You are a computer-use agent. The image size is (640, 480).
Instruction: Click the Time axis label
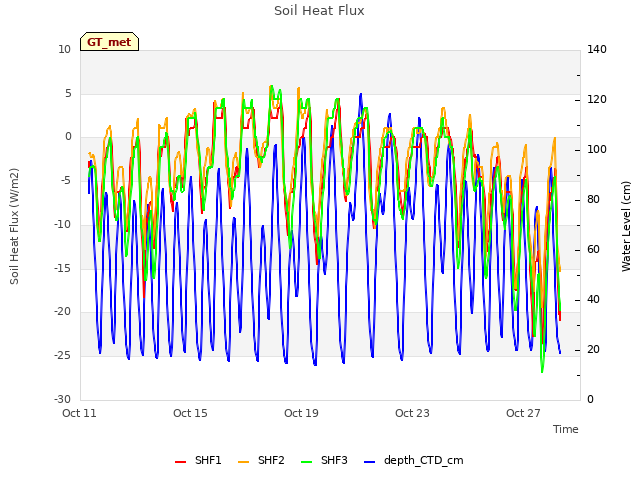tap(566, 429)
